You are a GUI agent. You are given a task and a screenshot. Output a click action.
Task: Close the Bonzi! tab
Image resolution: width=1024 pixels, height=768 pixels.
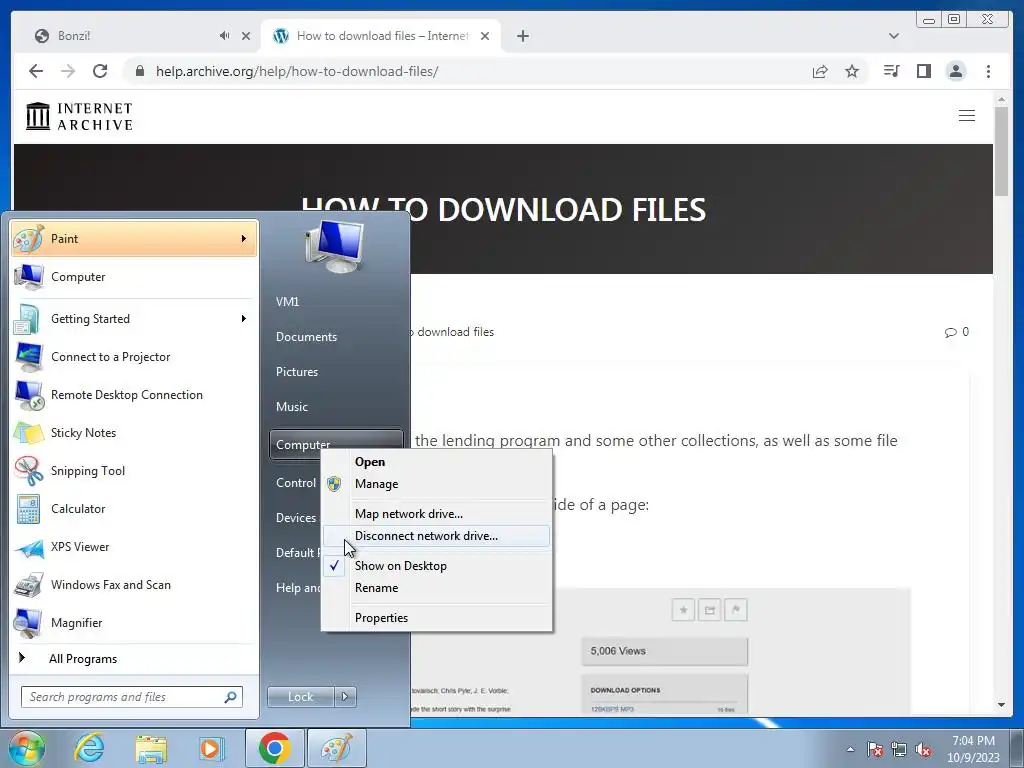point(246,36)
